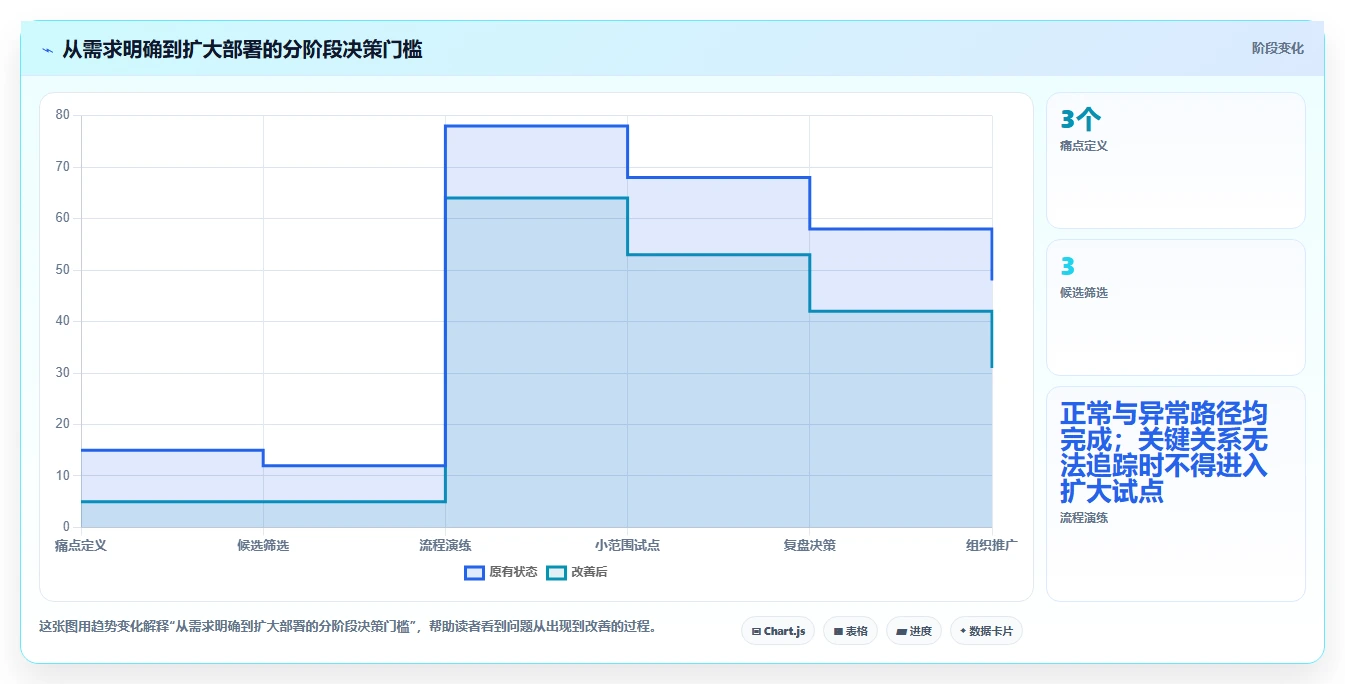The image size is (1345, 684).
Task: Click the title 从需求明确到扩大部署的分阶段决策门槛
Action: (242, 49)
